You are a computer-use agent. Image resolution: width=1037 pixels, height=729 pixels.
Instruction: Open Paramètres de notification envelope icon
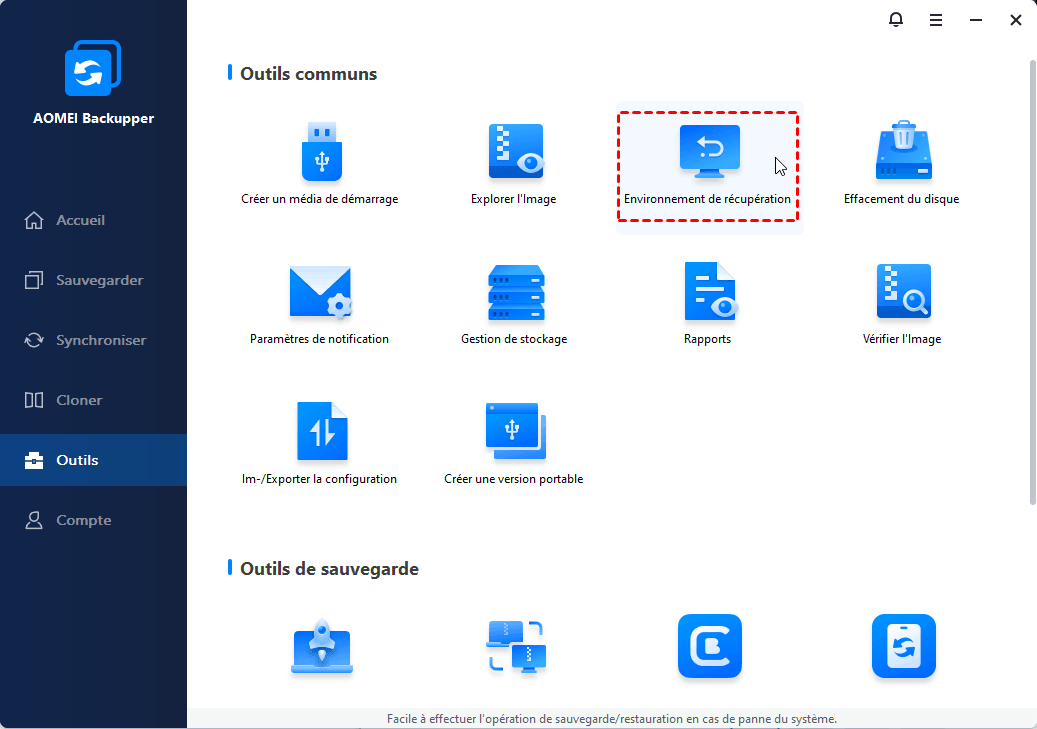tap(321, 292)
